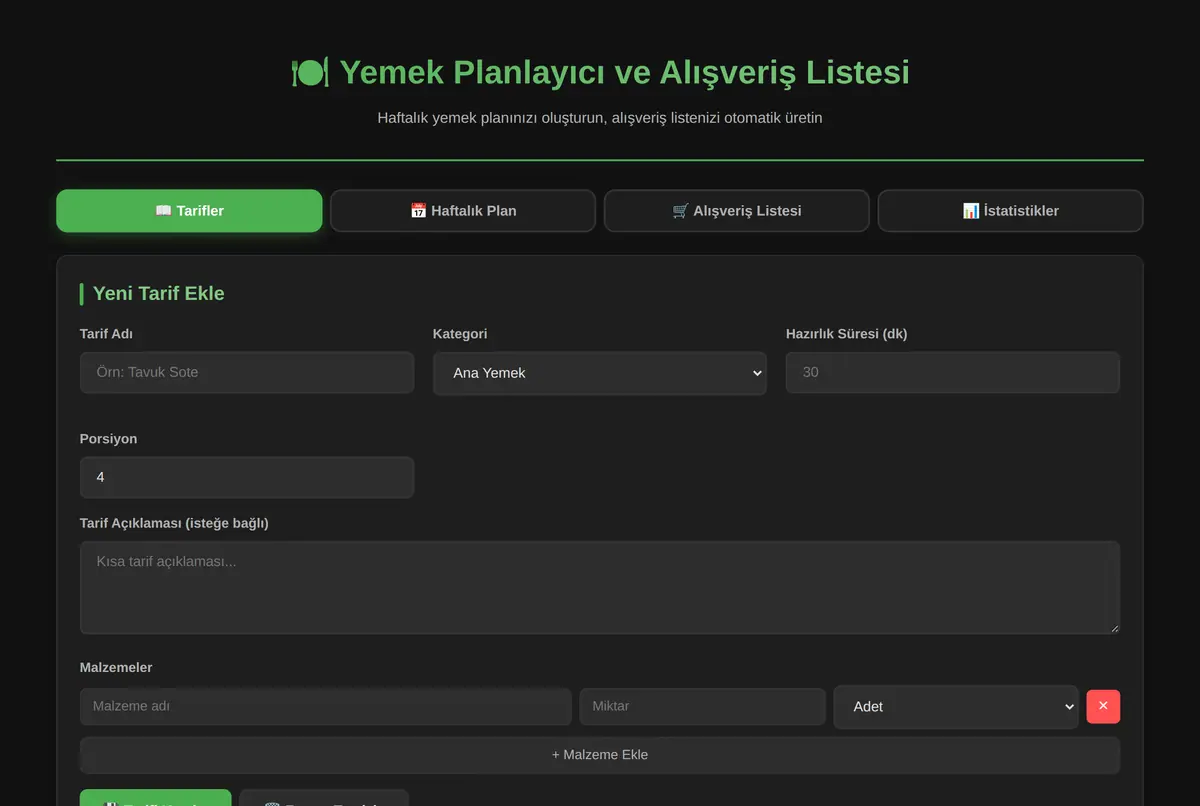Click the Yemek Planlayıcı ve Alışveriş Listesi title

click(x=600, y=73)
